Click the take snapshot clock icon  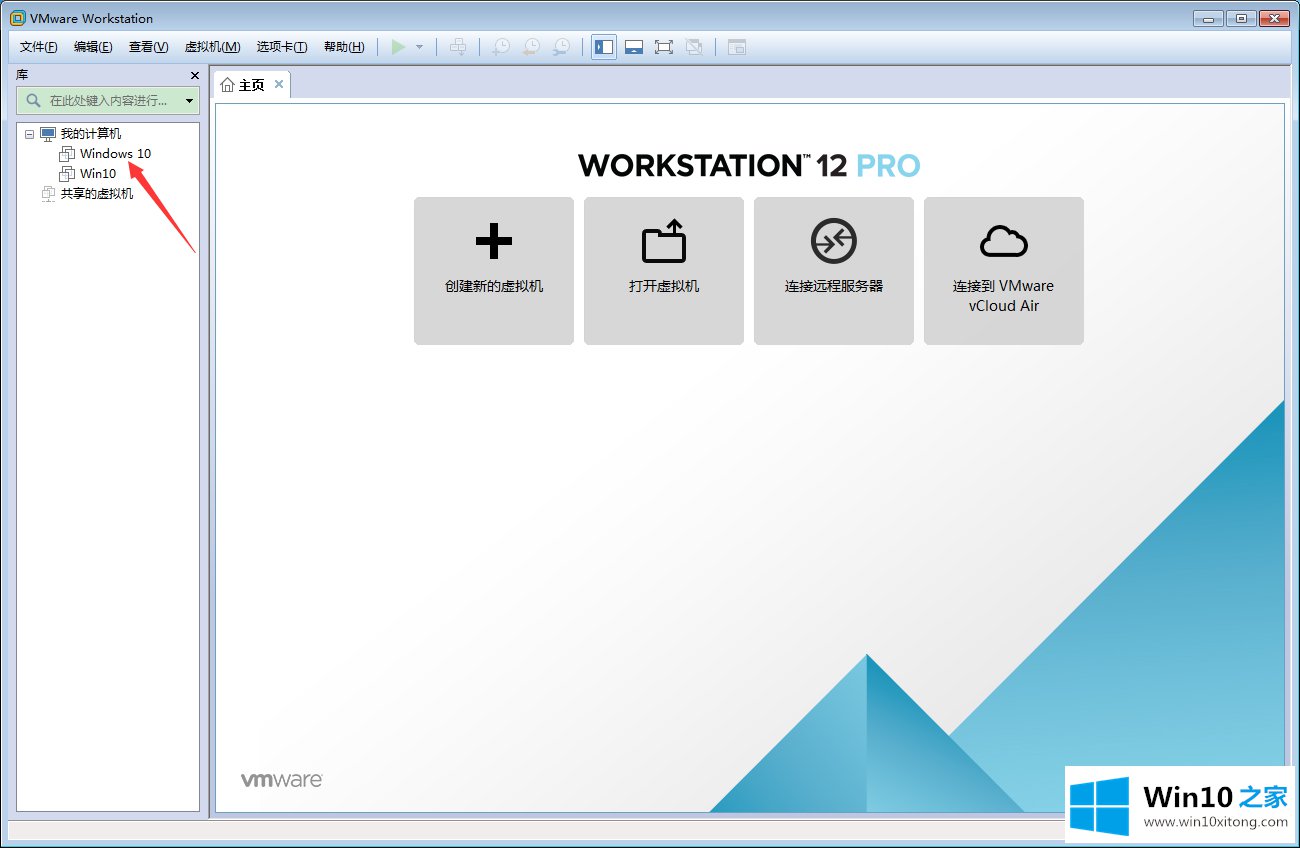click(x=500, y=47)
